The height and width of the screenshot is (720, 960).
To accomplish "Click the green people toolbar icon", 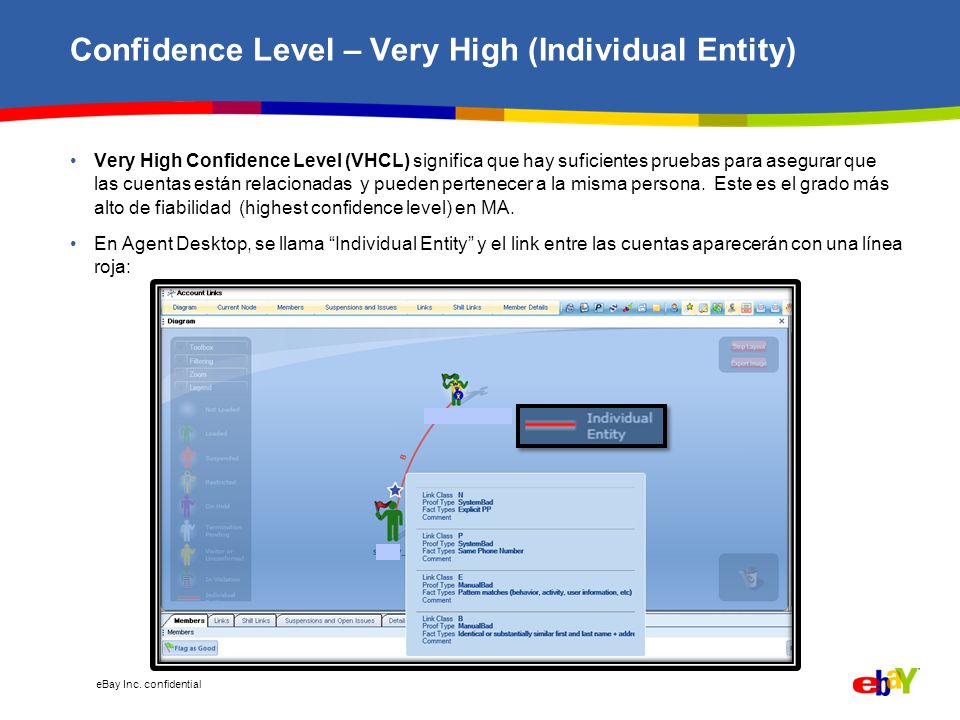I will 717,308.
